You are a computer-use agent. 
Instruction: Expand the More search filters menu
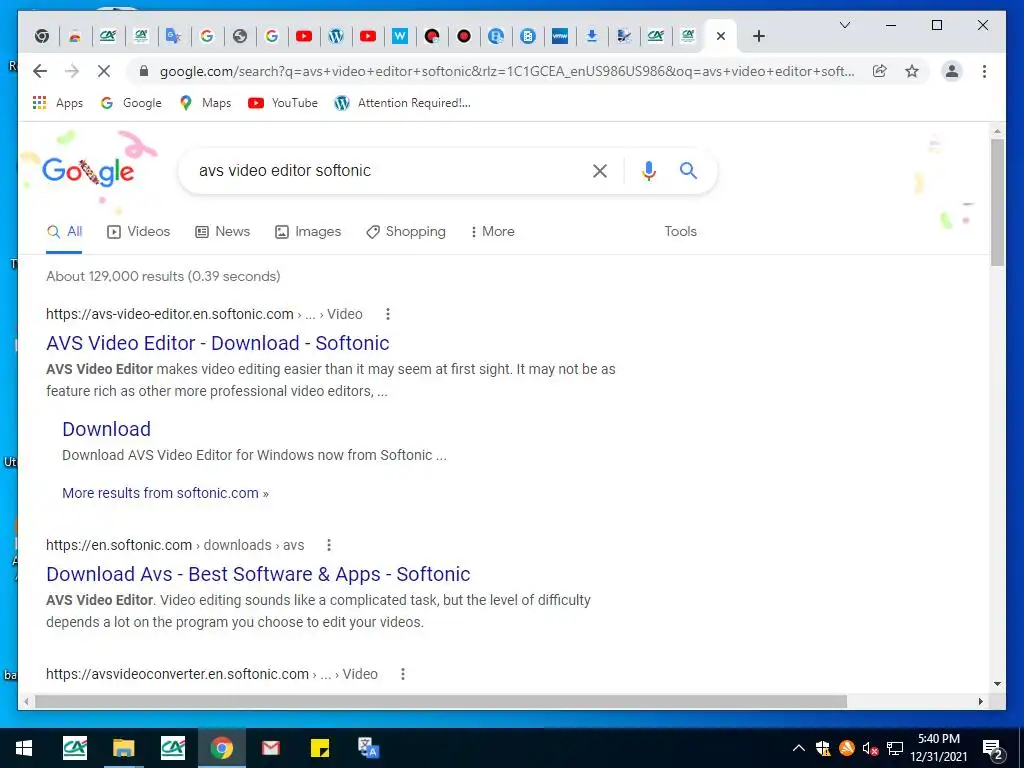[492, 232]
